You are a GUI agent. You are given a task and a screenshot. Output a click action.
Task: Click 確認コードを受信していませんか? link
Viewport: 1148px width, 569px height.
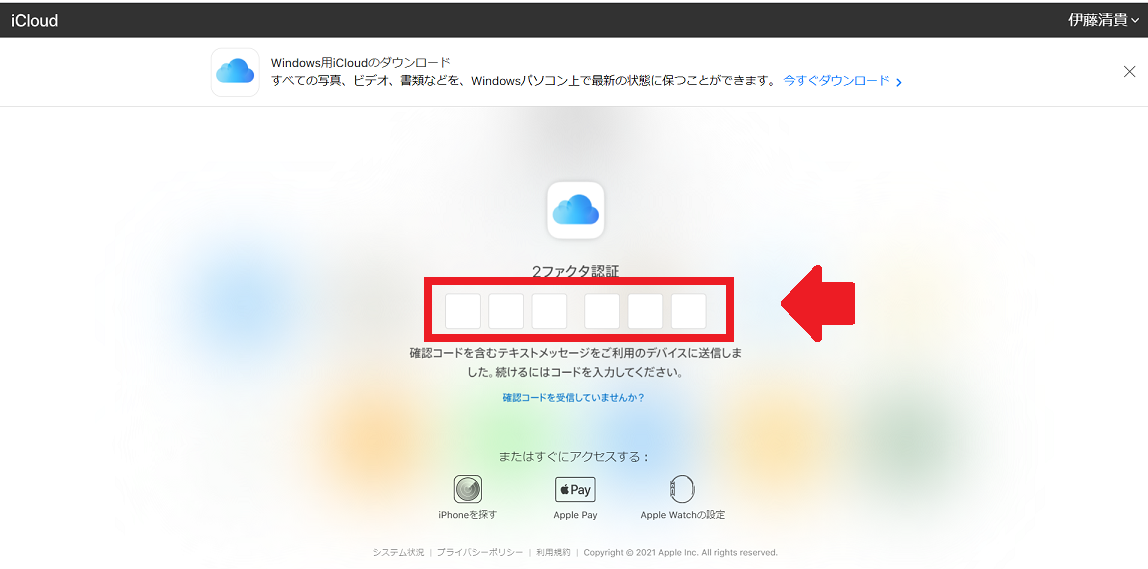click(x=573, y=398)
